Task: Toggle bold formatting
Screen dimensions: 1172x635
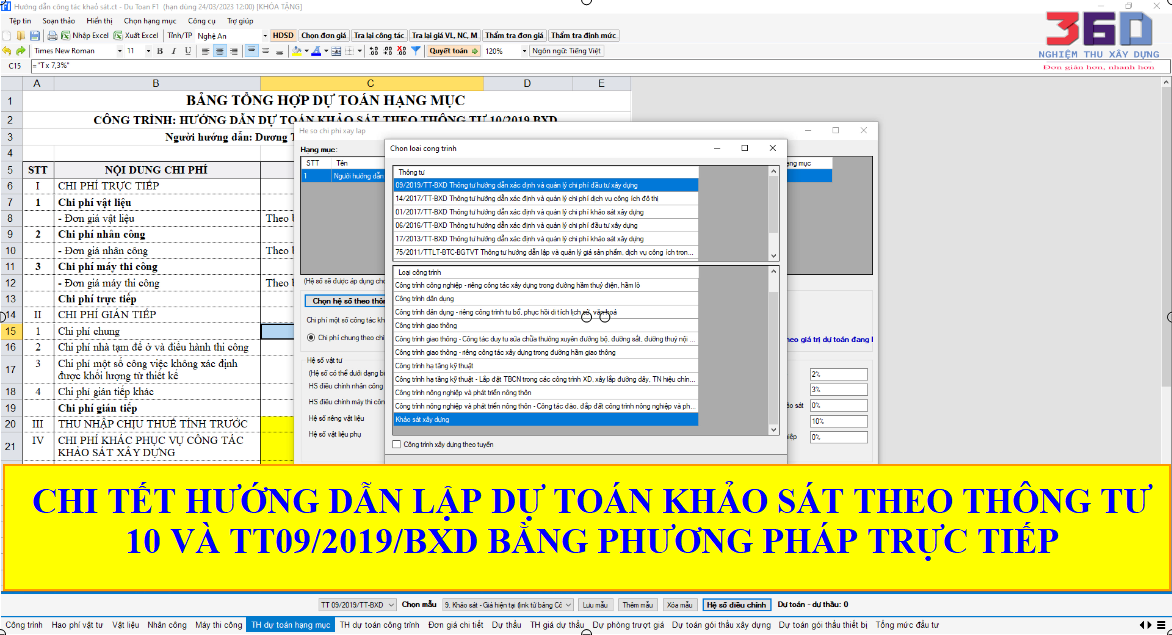Action: (x=160, y=51)
